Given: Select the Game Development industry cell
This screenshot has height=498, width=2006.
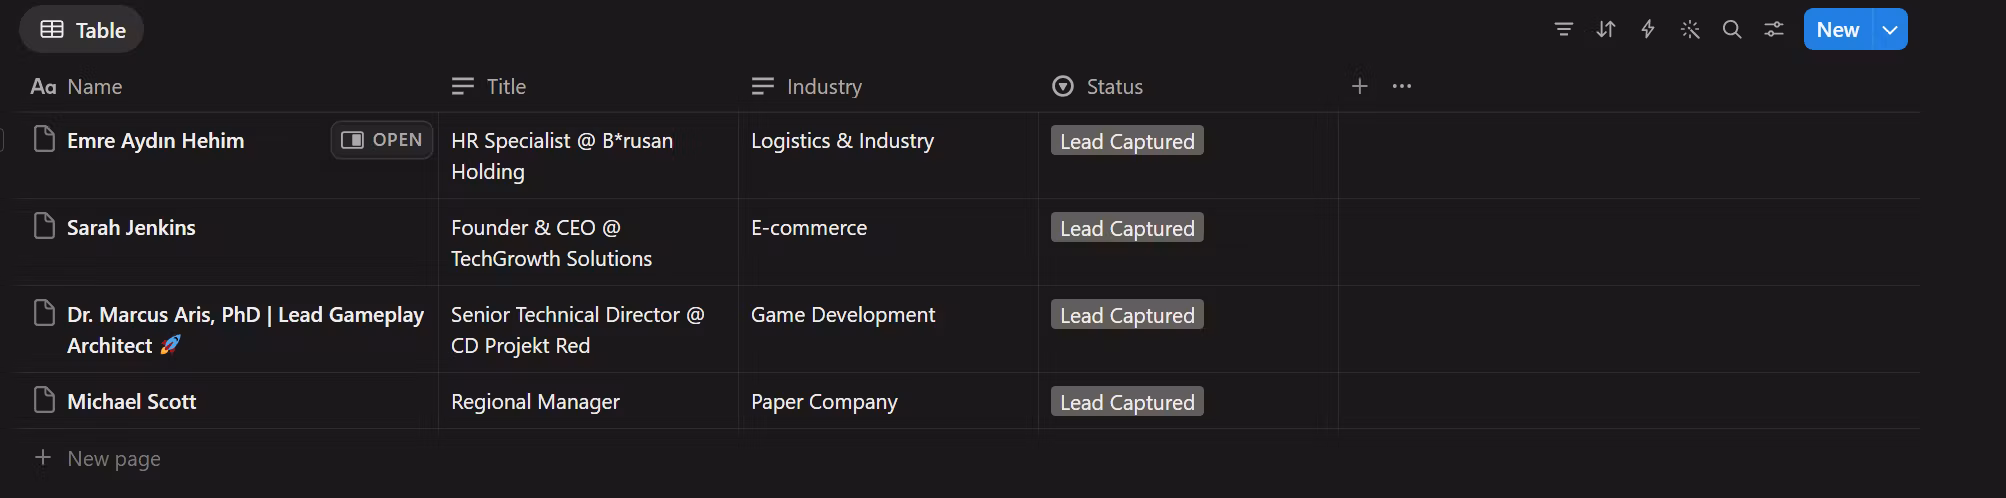Looking at the screenshot, I should (x=843, y=315).
